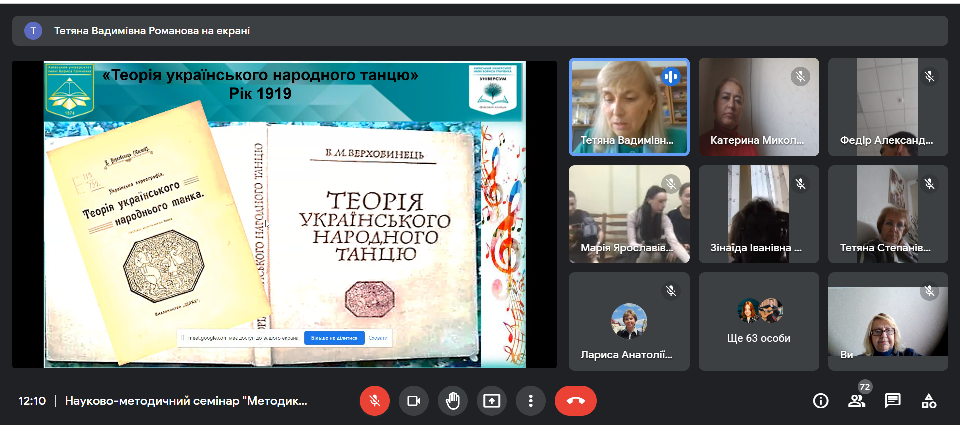Open meeting details info icon
The height and width of the screenshot is (425, 960).
point(820,401)
